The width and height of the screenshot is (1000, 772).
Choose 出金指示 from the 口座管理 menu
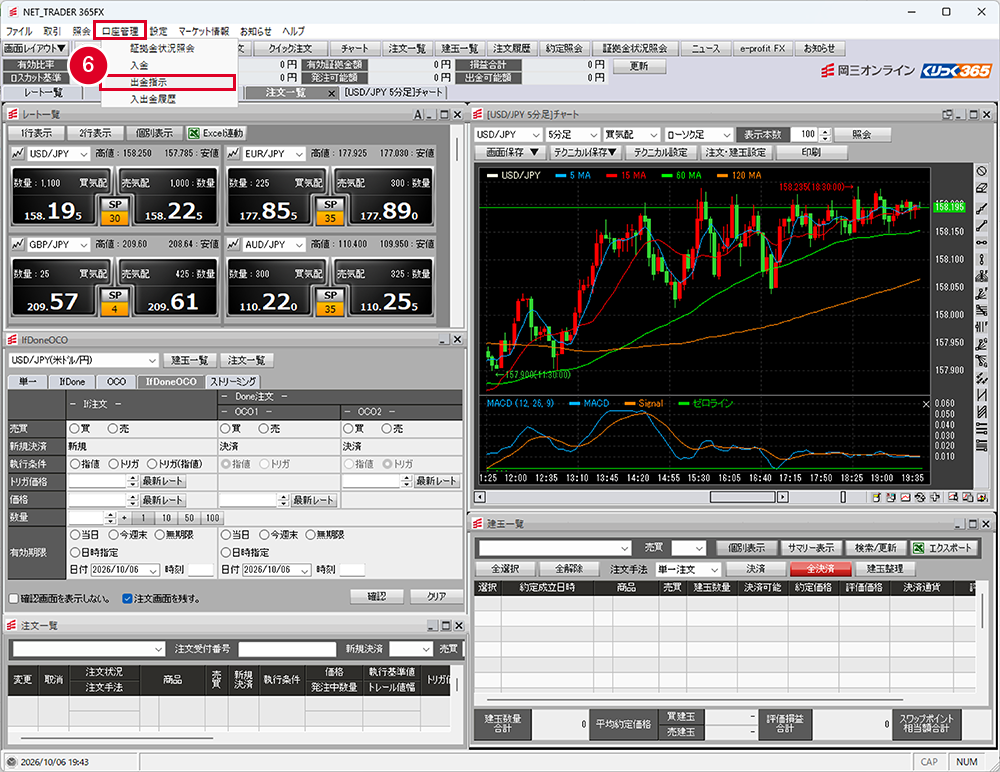168,82
